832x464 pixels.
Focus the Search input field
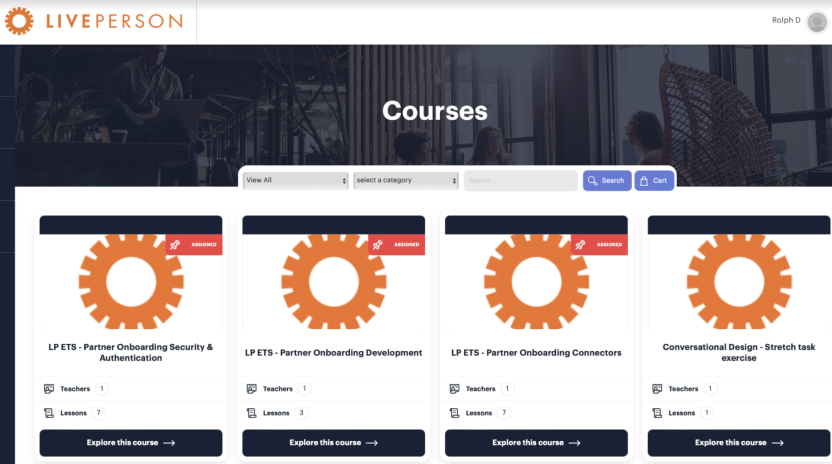click(x=521, y=181)
